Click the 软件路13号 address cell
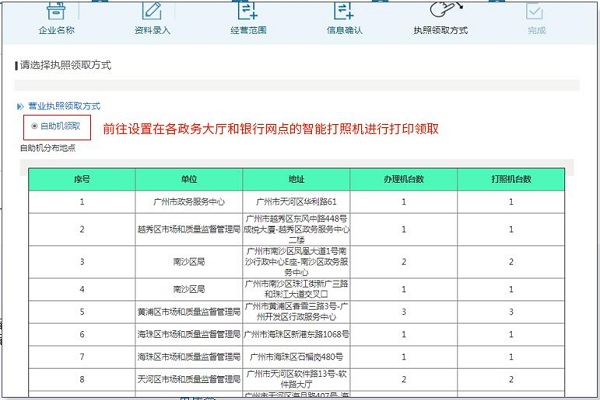This screenshot has width=600, height=400. point(297,379)
